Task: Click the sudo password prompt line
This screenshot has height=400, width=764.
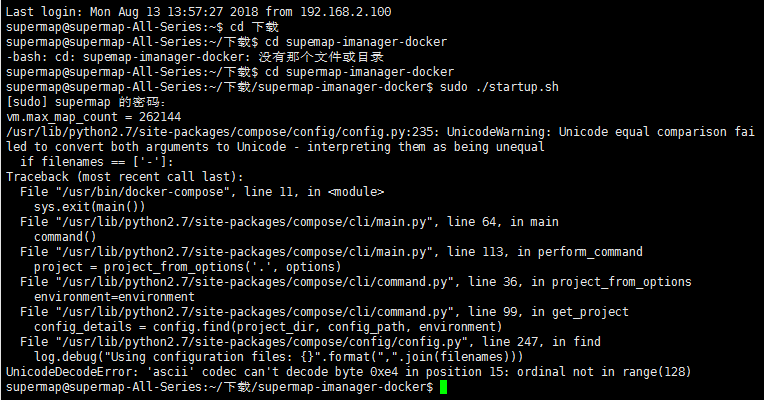Action: [x=86, y=102]
